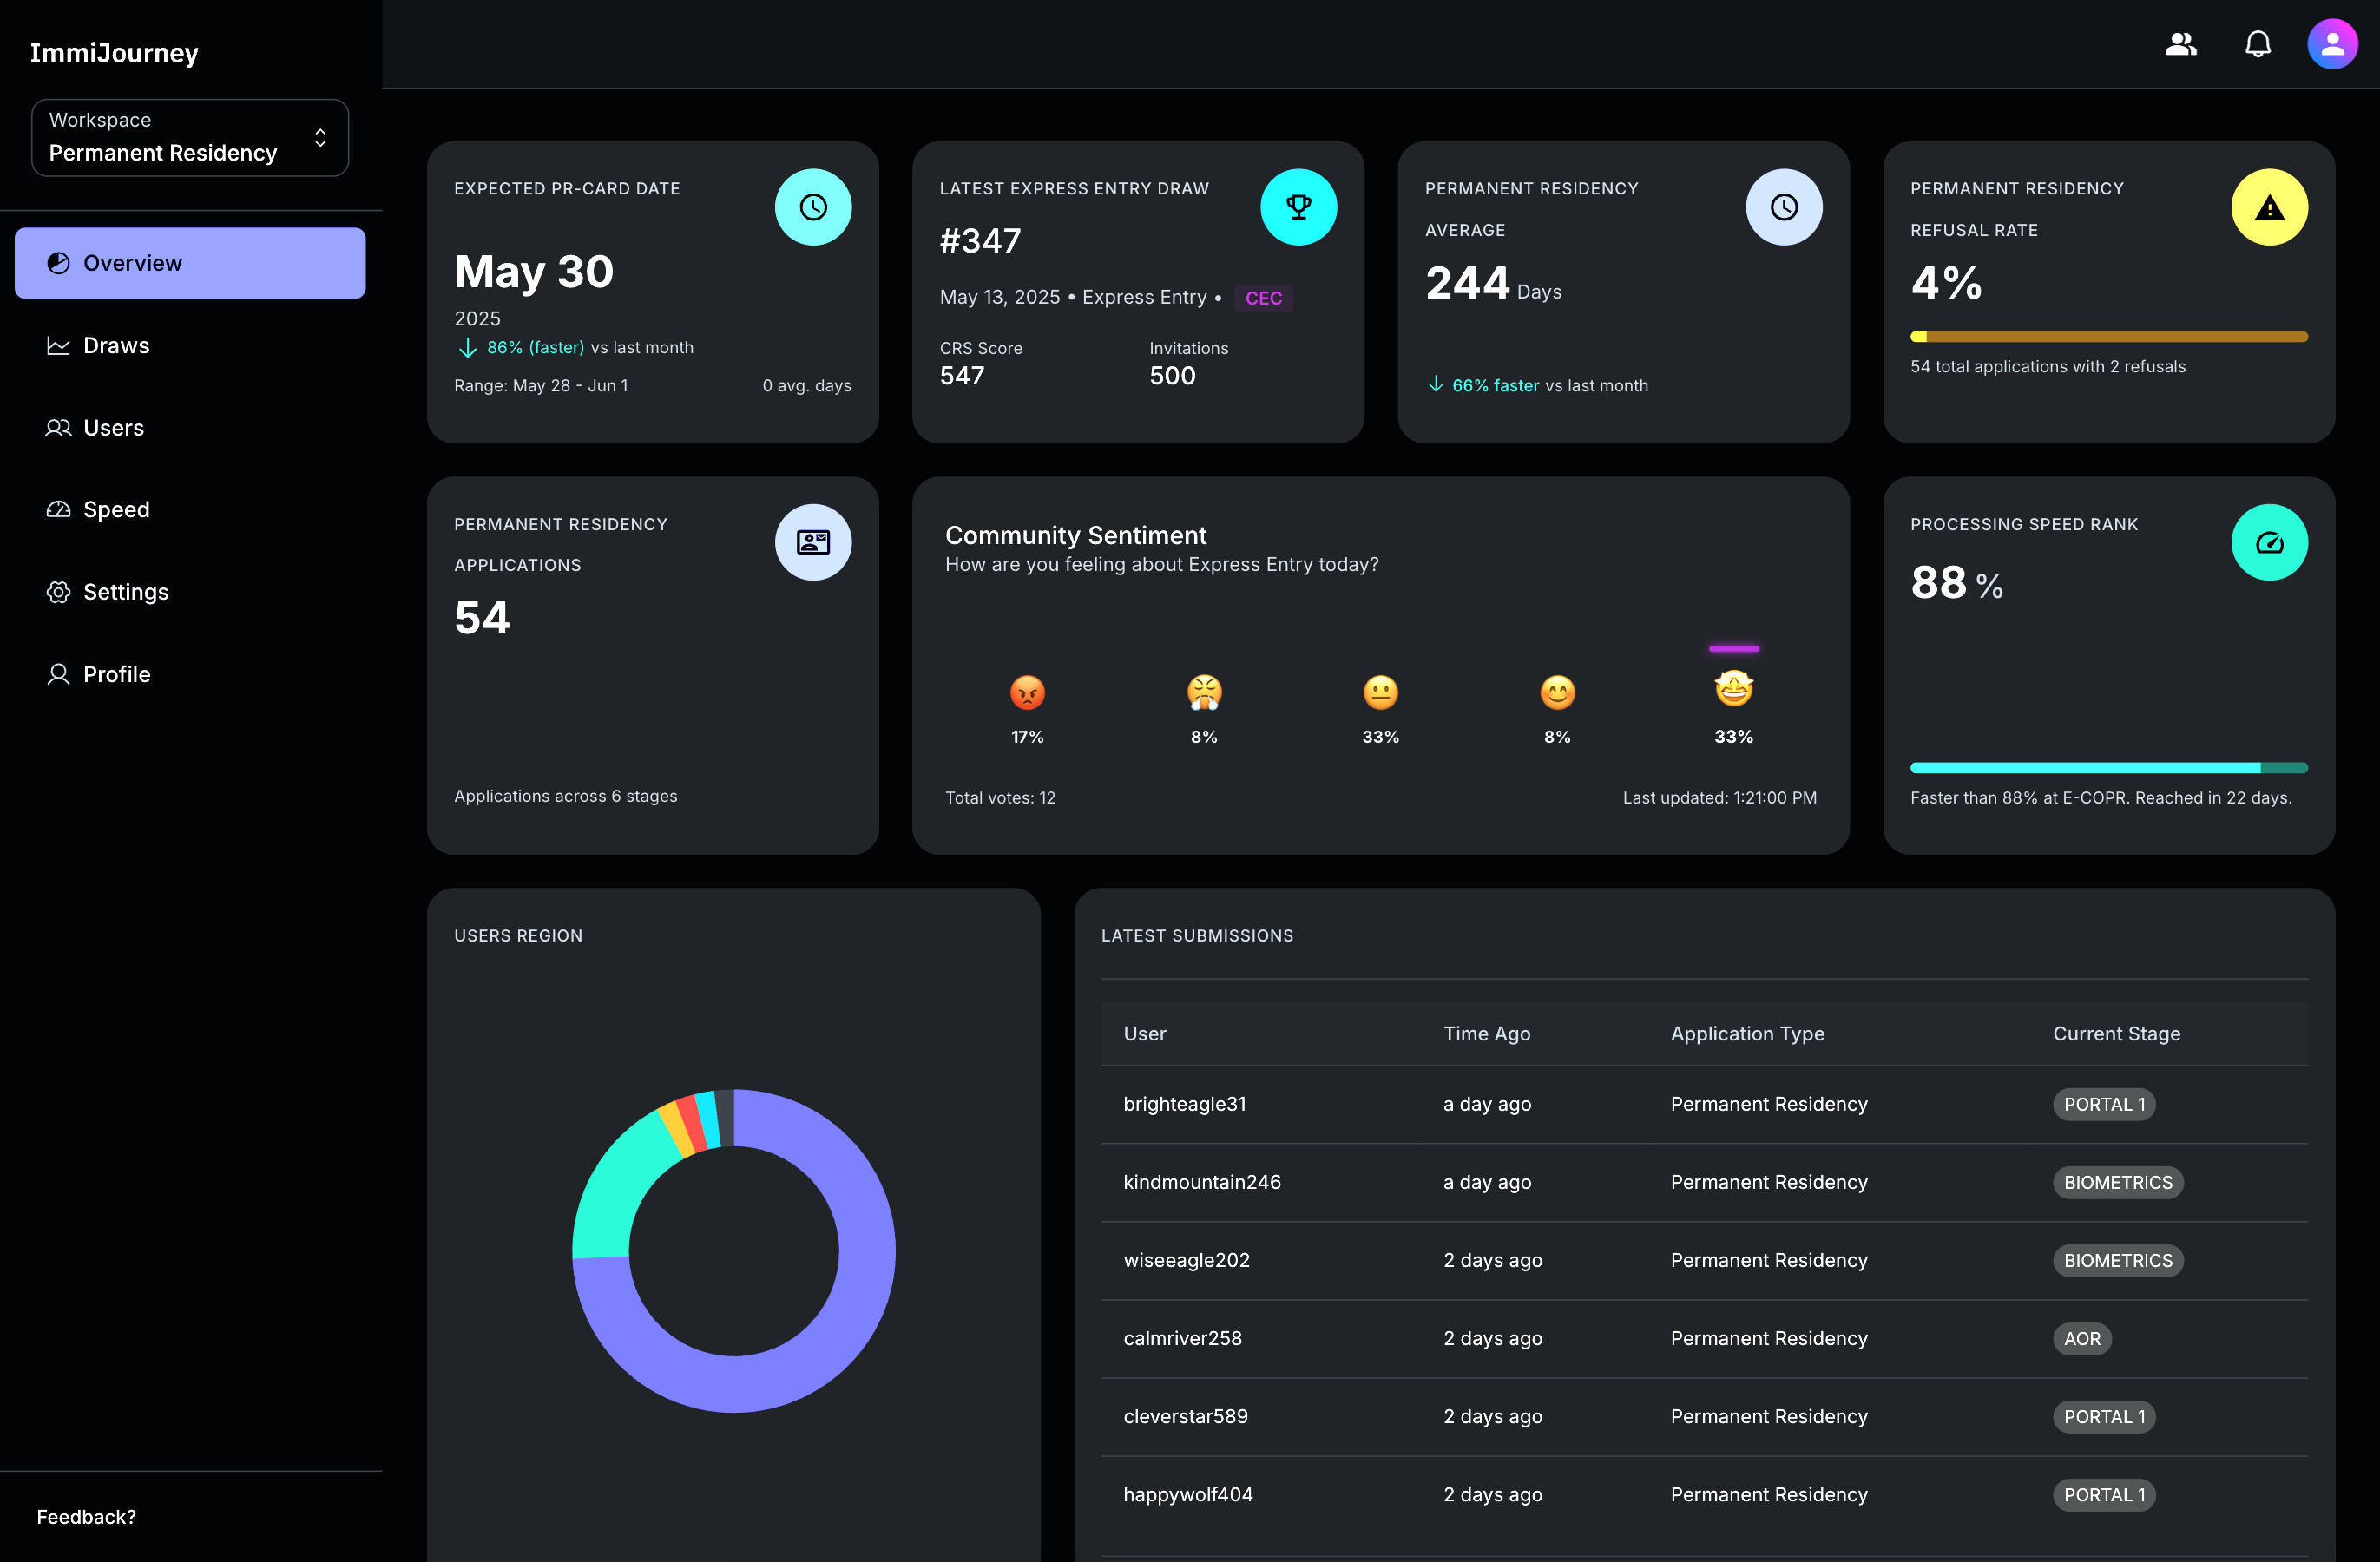This screenshot has width=2380, height=1562.
Task: Click the CEC badge on the draw card
Action: coord(1264,297)
